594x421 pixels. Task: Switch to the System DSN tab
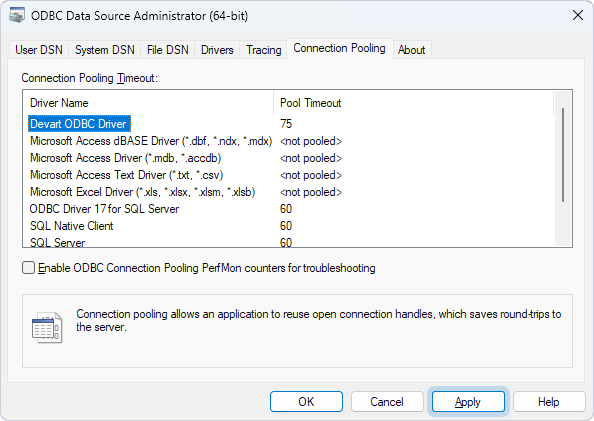pyautogui.click(x=105, y=50)
